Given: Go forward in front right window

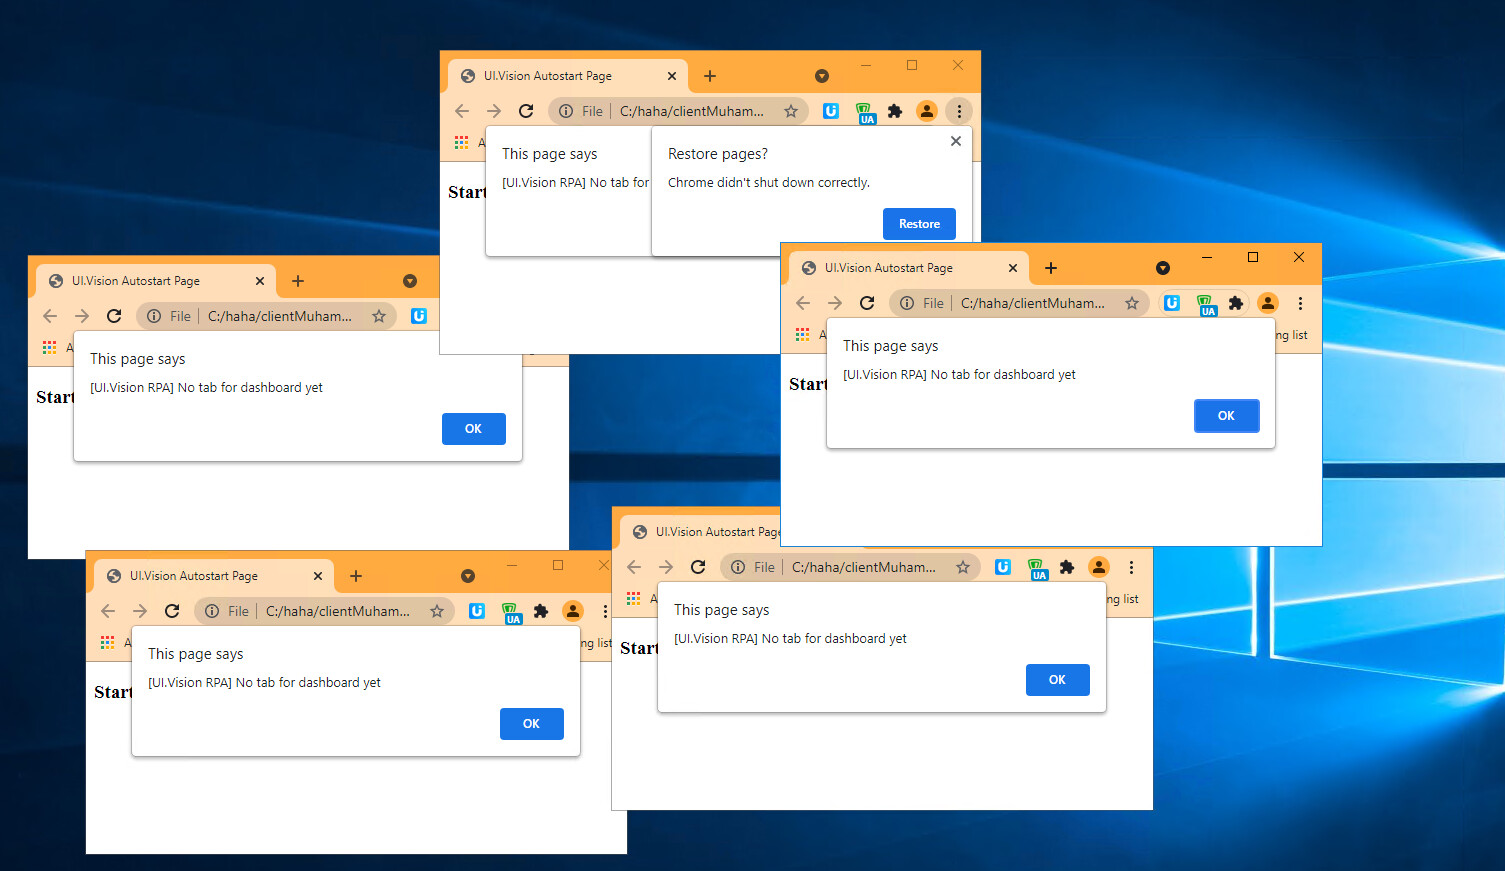Looking at the screenshot, I should (835, 303).
